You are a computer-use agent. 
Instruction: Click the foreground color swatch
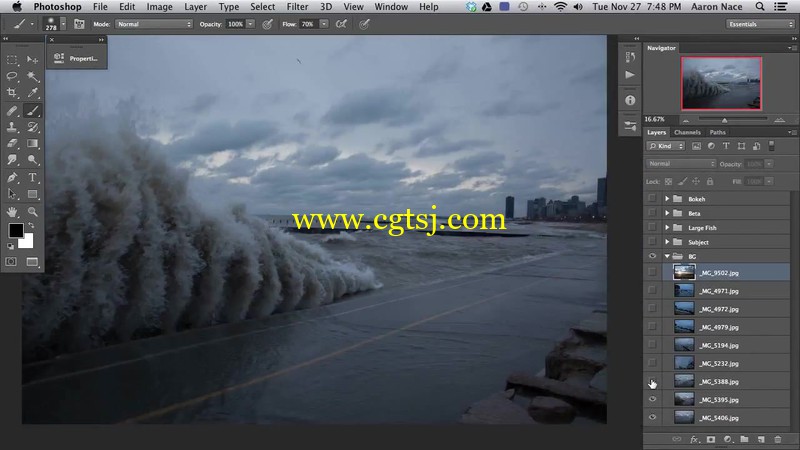15,231
